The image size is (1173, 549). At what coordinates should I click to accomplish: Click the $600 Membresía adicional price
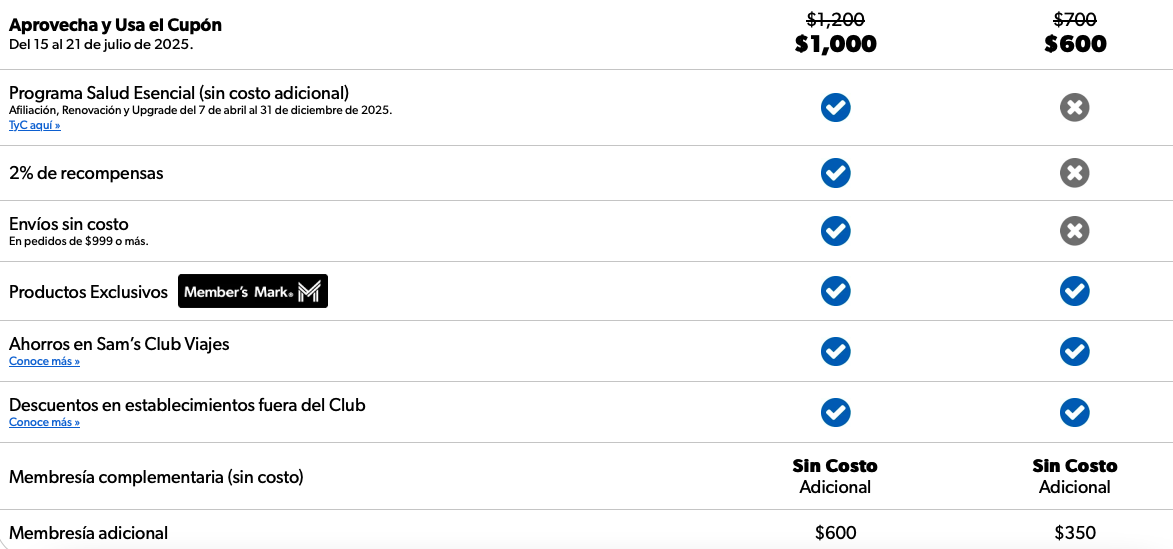pyautogui.click(x=835, y=533)
